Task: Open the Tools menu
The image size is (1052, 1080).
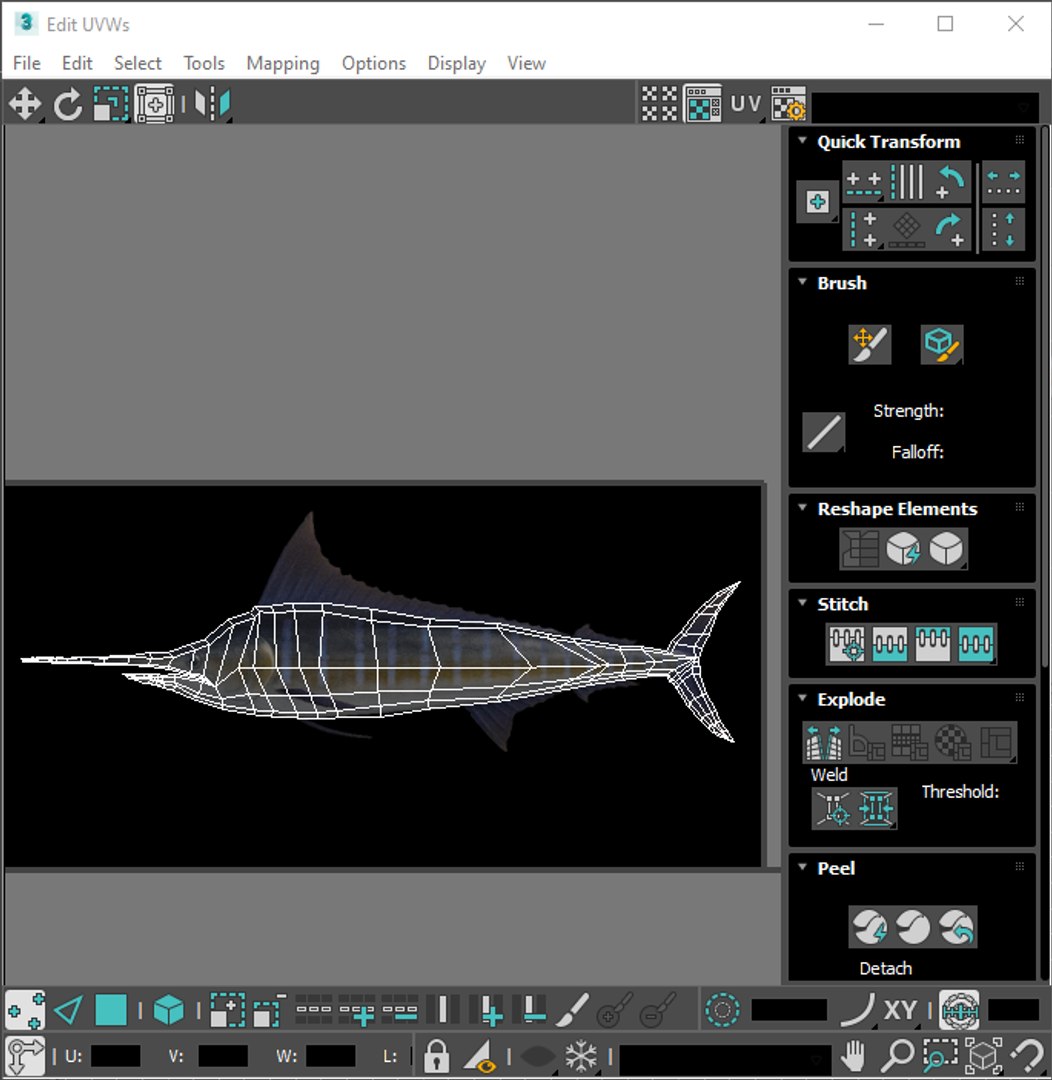Action: pos(204,63)
